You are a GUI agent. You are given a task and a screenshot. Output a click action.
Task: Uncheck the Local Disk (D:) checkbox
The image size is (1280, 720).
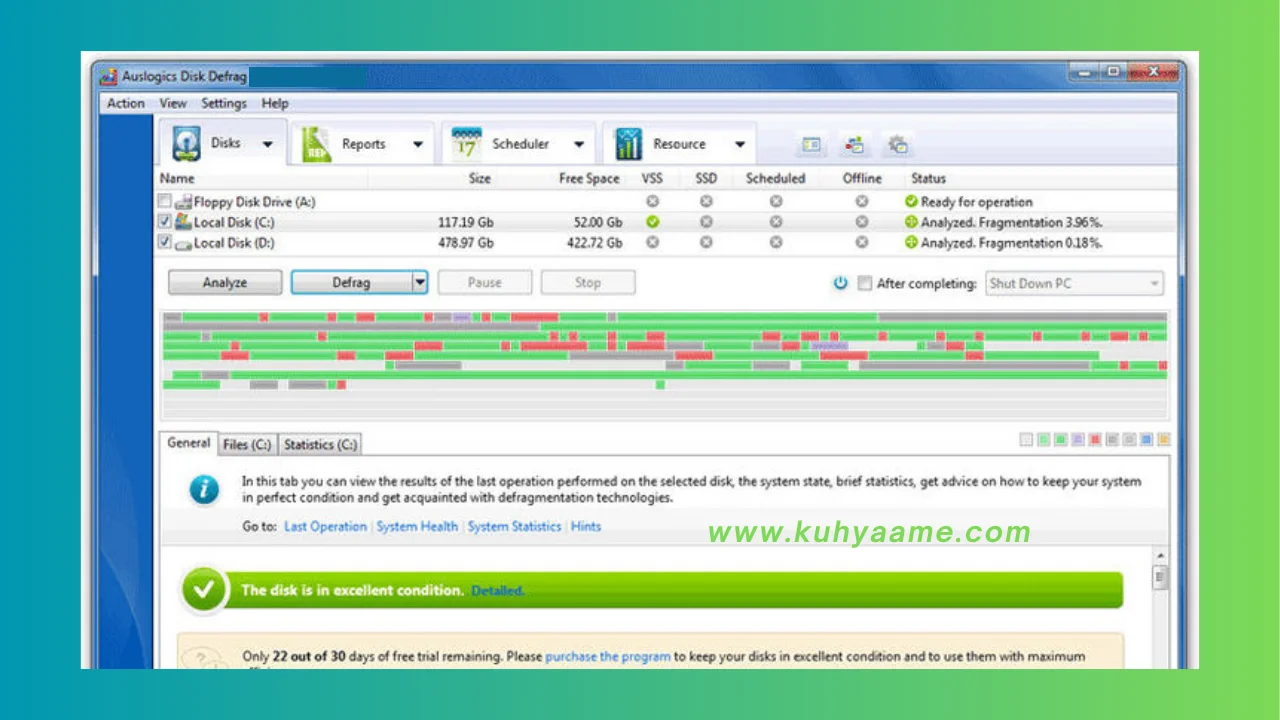(165, 242)
